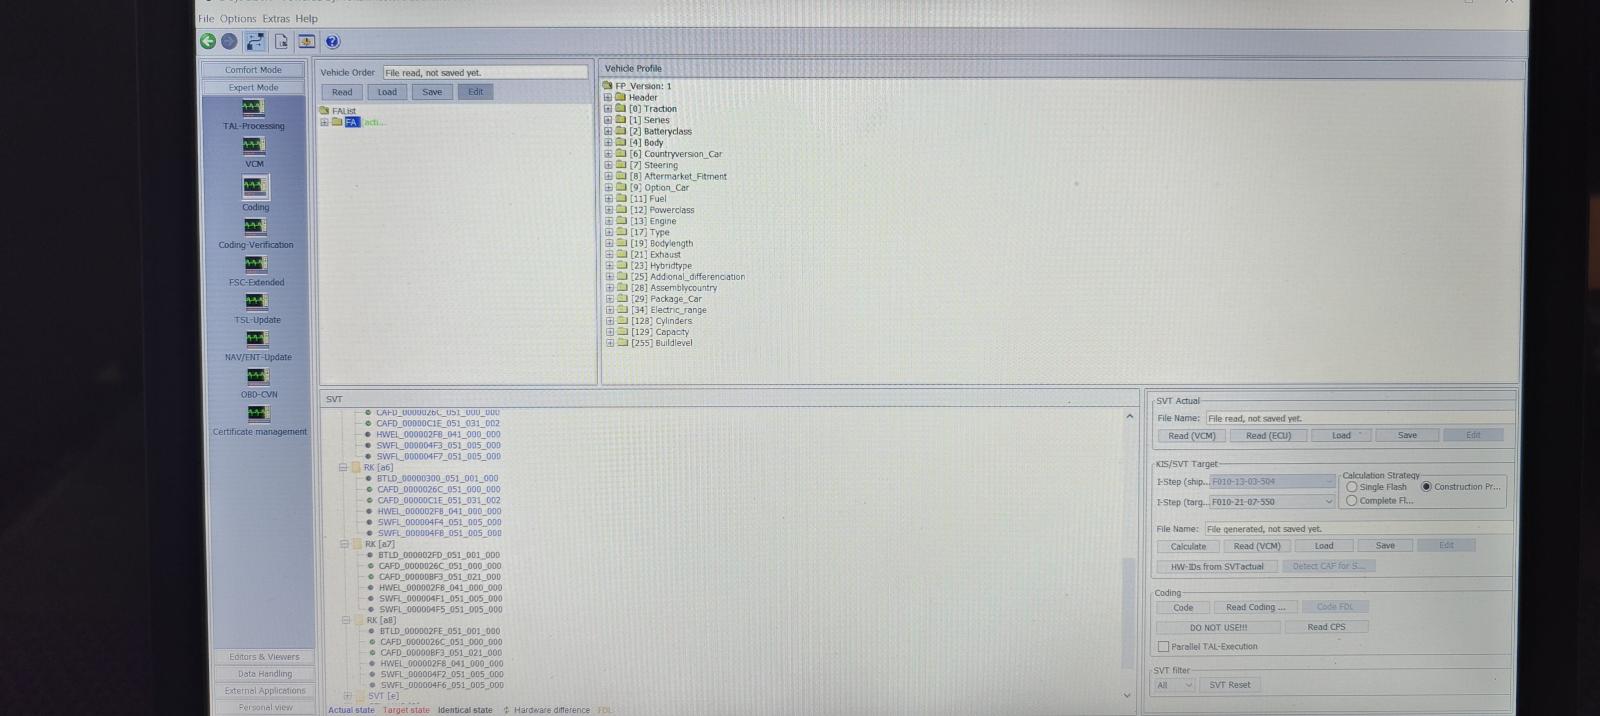
Task: Expand the FA folder in FAList
Action: point(324,123)
